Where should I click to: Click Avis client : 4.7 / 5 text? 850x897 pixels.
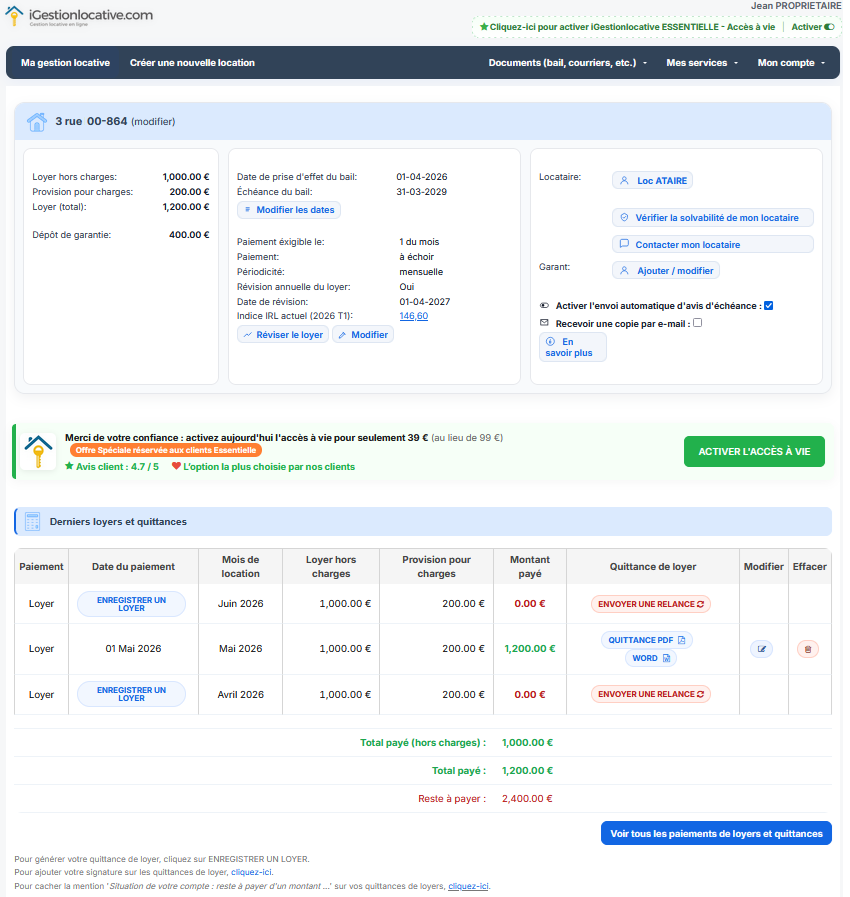(x=117, y=467)
